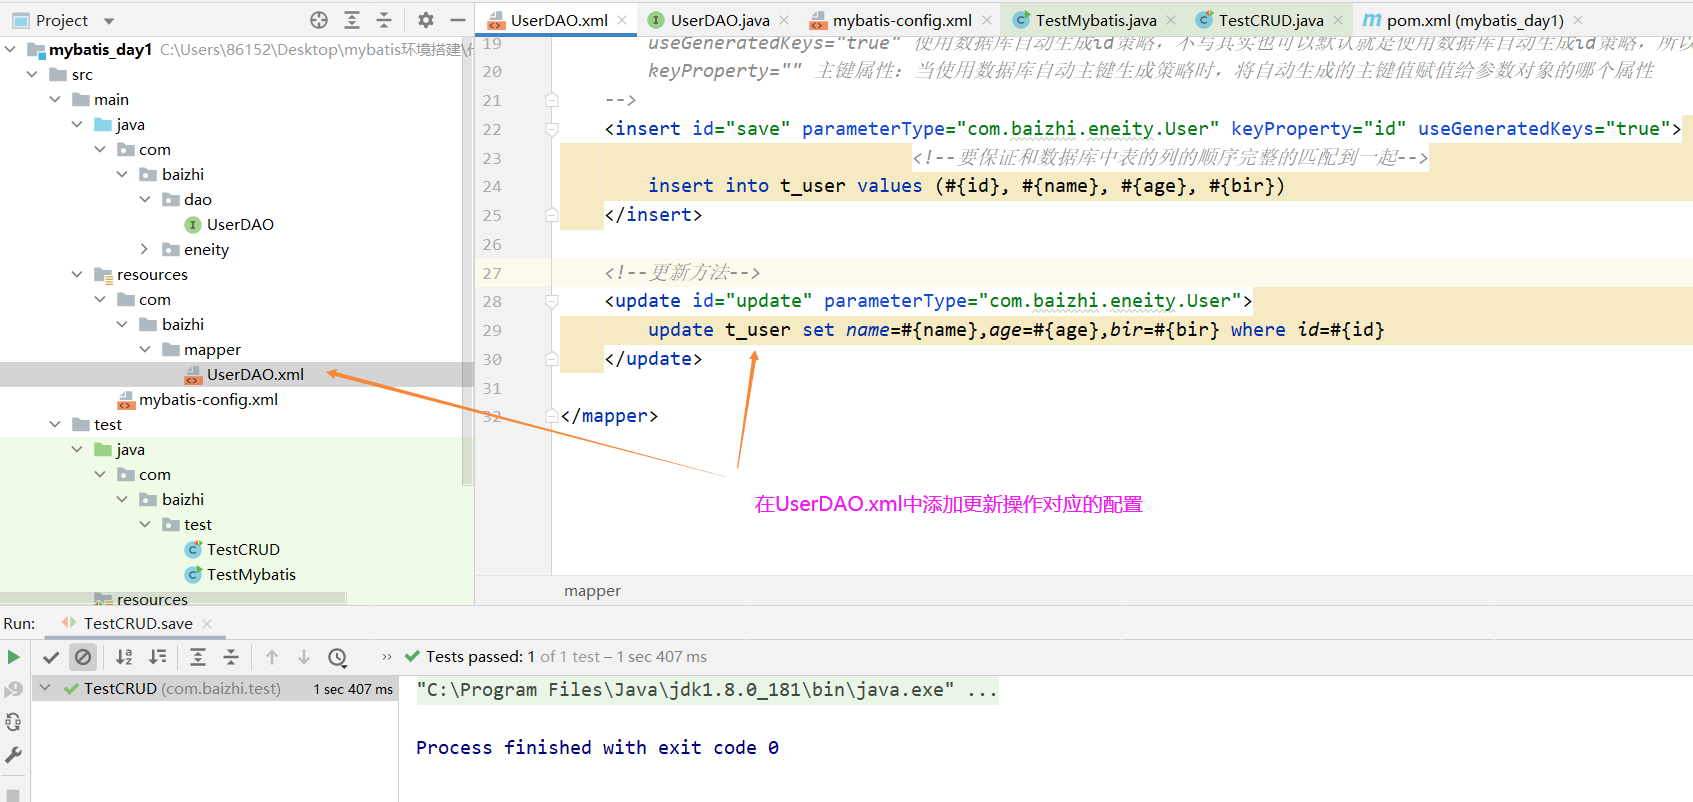Open test history clock icon
Viewport: 1693px width, 802px height.
tap(338, 657)
